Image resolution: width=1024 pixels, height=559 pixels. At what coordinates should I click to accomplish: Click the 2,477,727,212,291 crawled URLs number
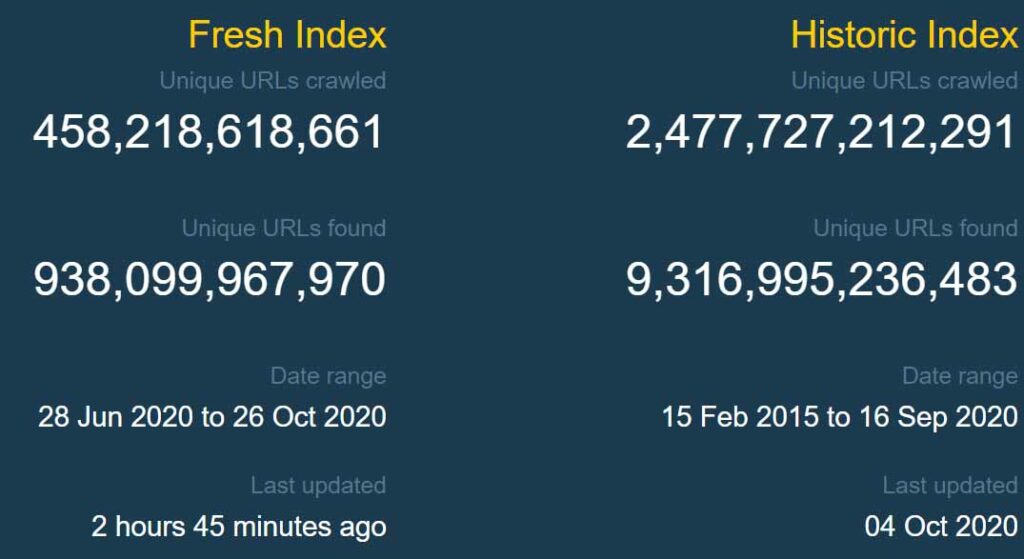click(x=821, y=133)
